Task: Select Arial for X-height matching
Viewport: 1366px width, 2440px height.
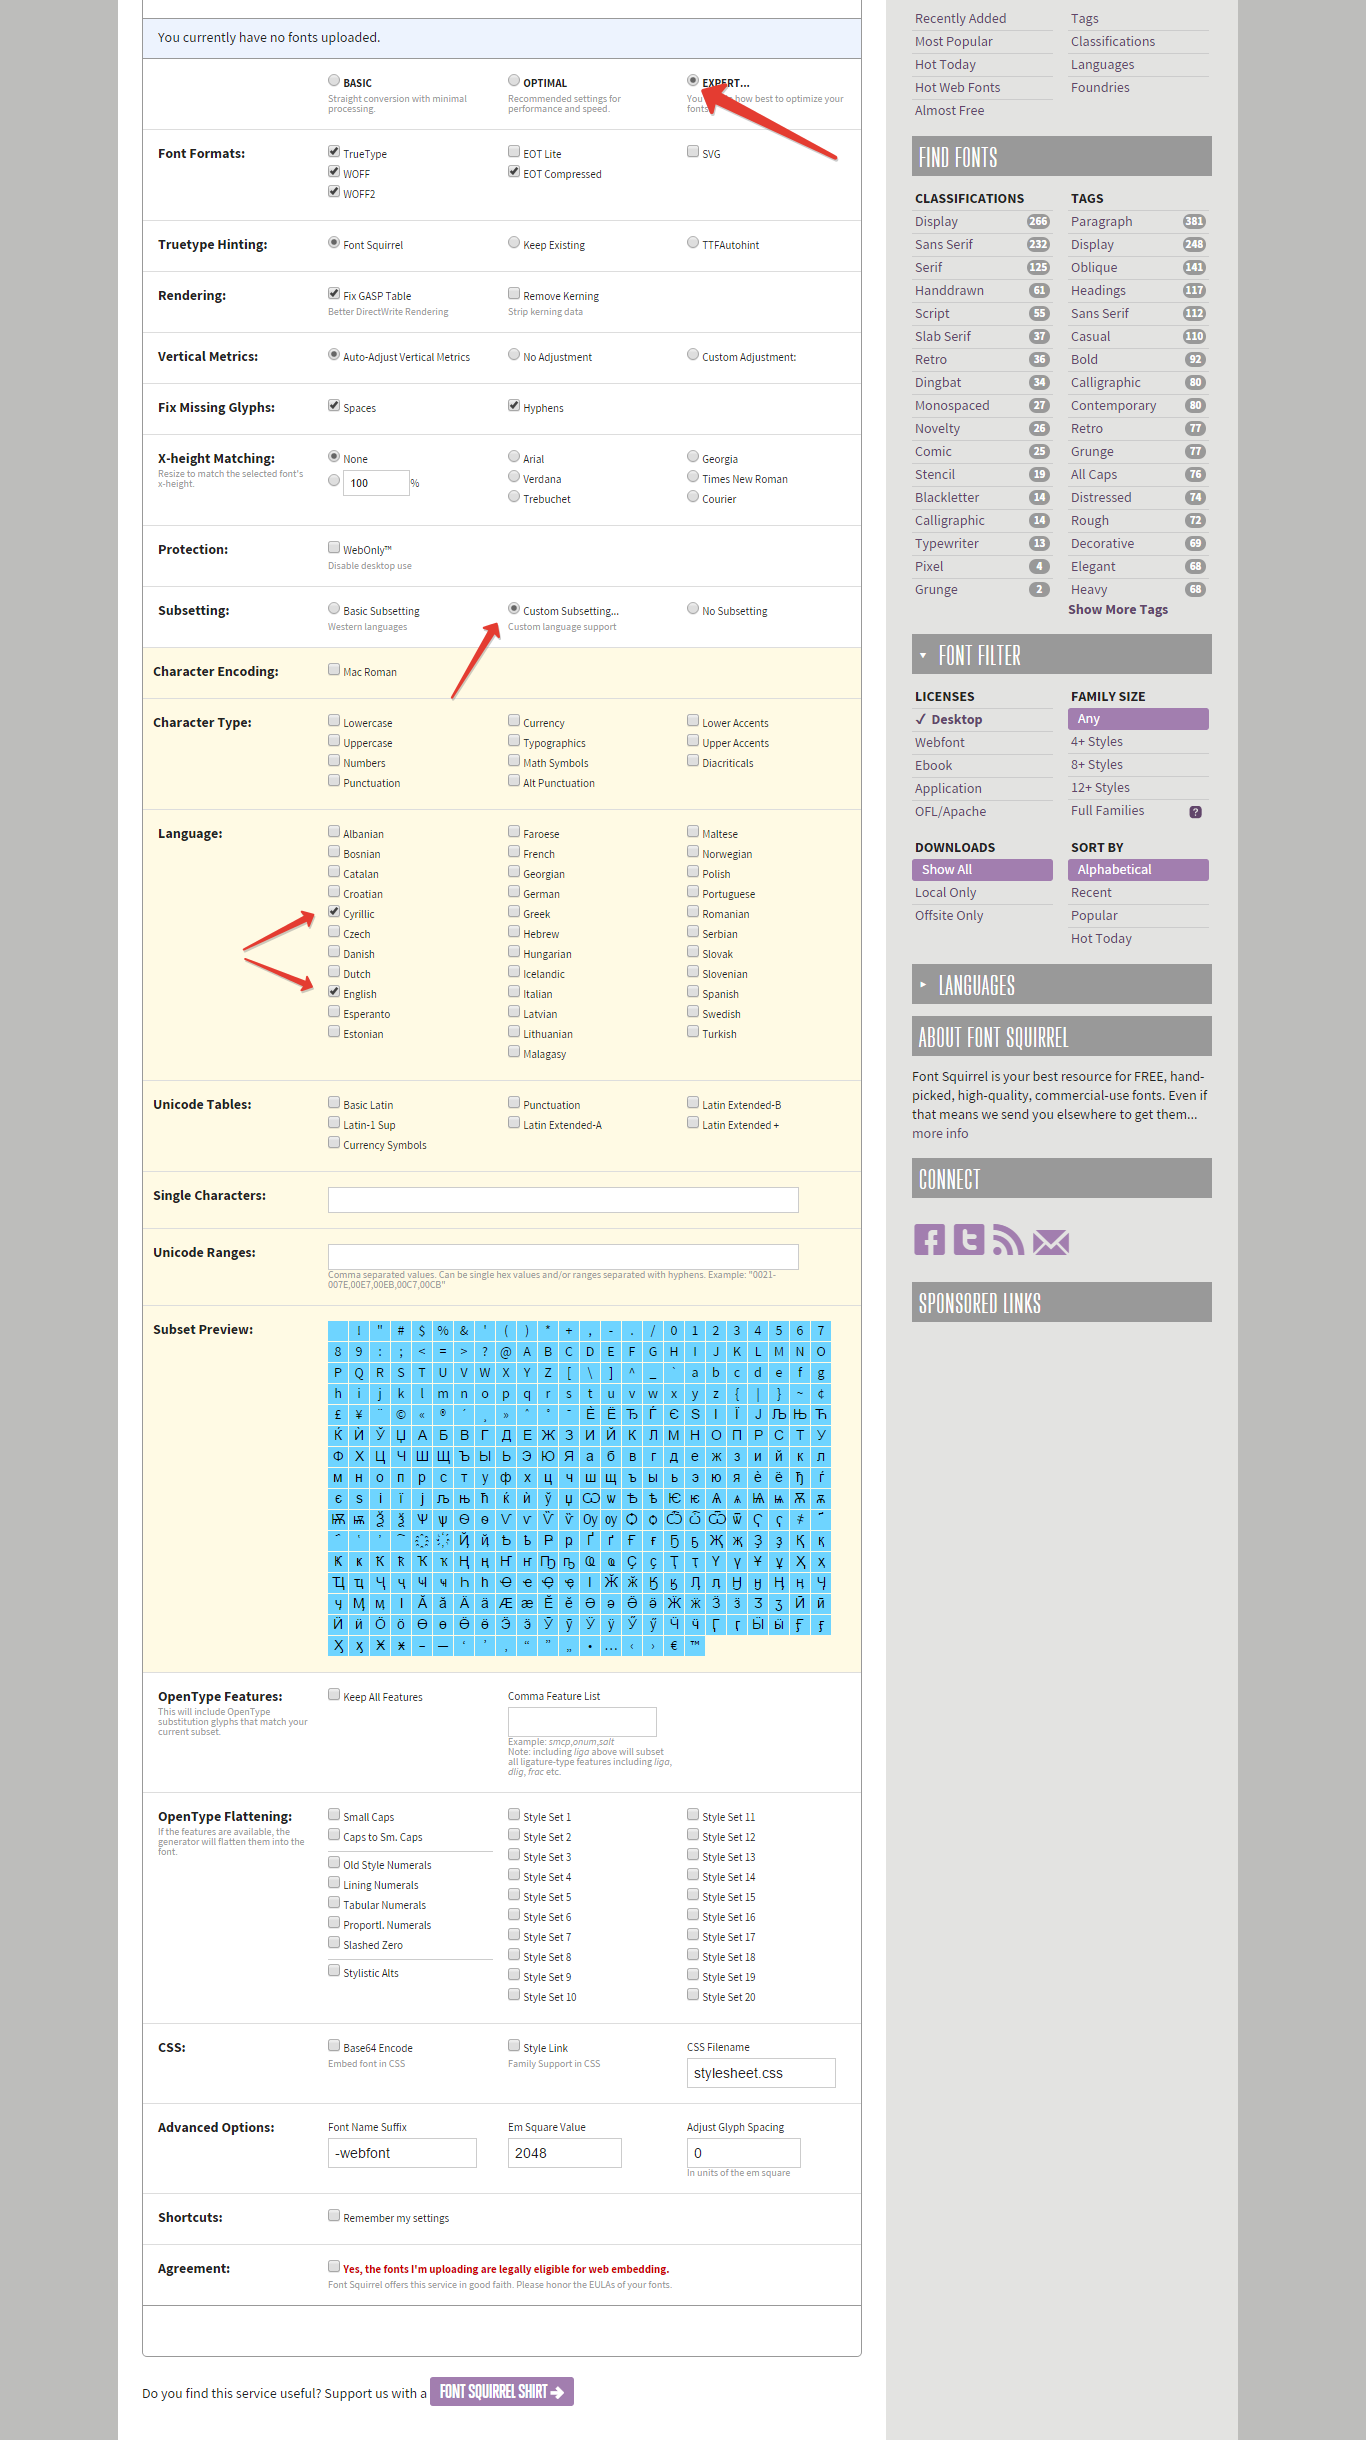Action: 514,456
